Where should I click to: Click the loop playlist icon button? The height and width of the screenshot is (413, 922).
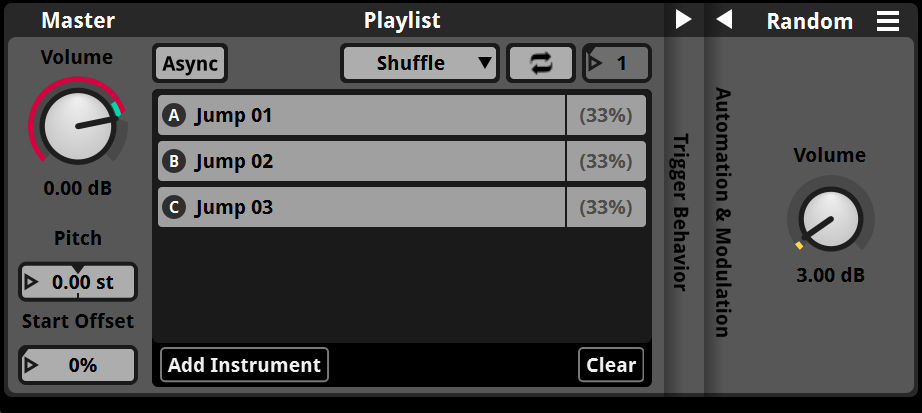point(541,63)
